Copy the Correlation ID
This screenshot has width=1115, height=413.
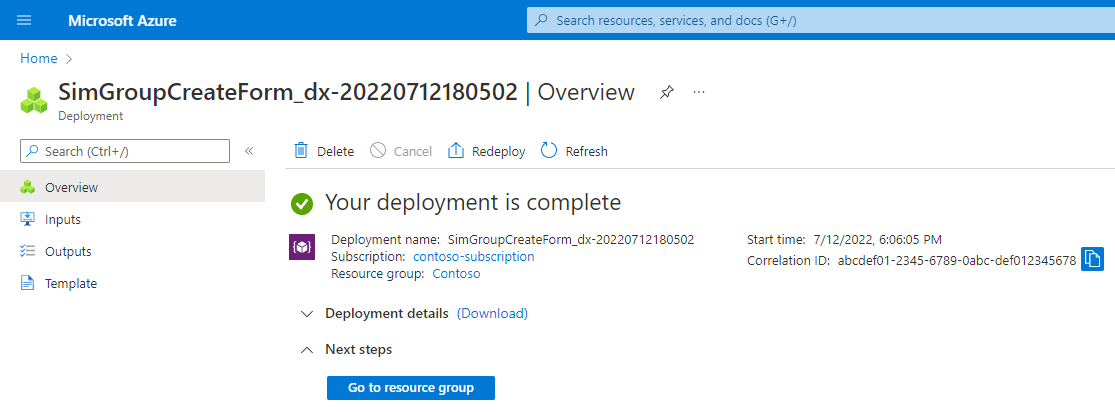click(1092, 259)
